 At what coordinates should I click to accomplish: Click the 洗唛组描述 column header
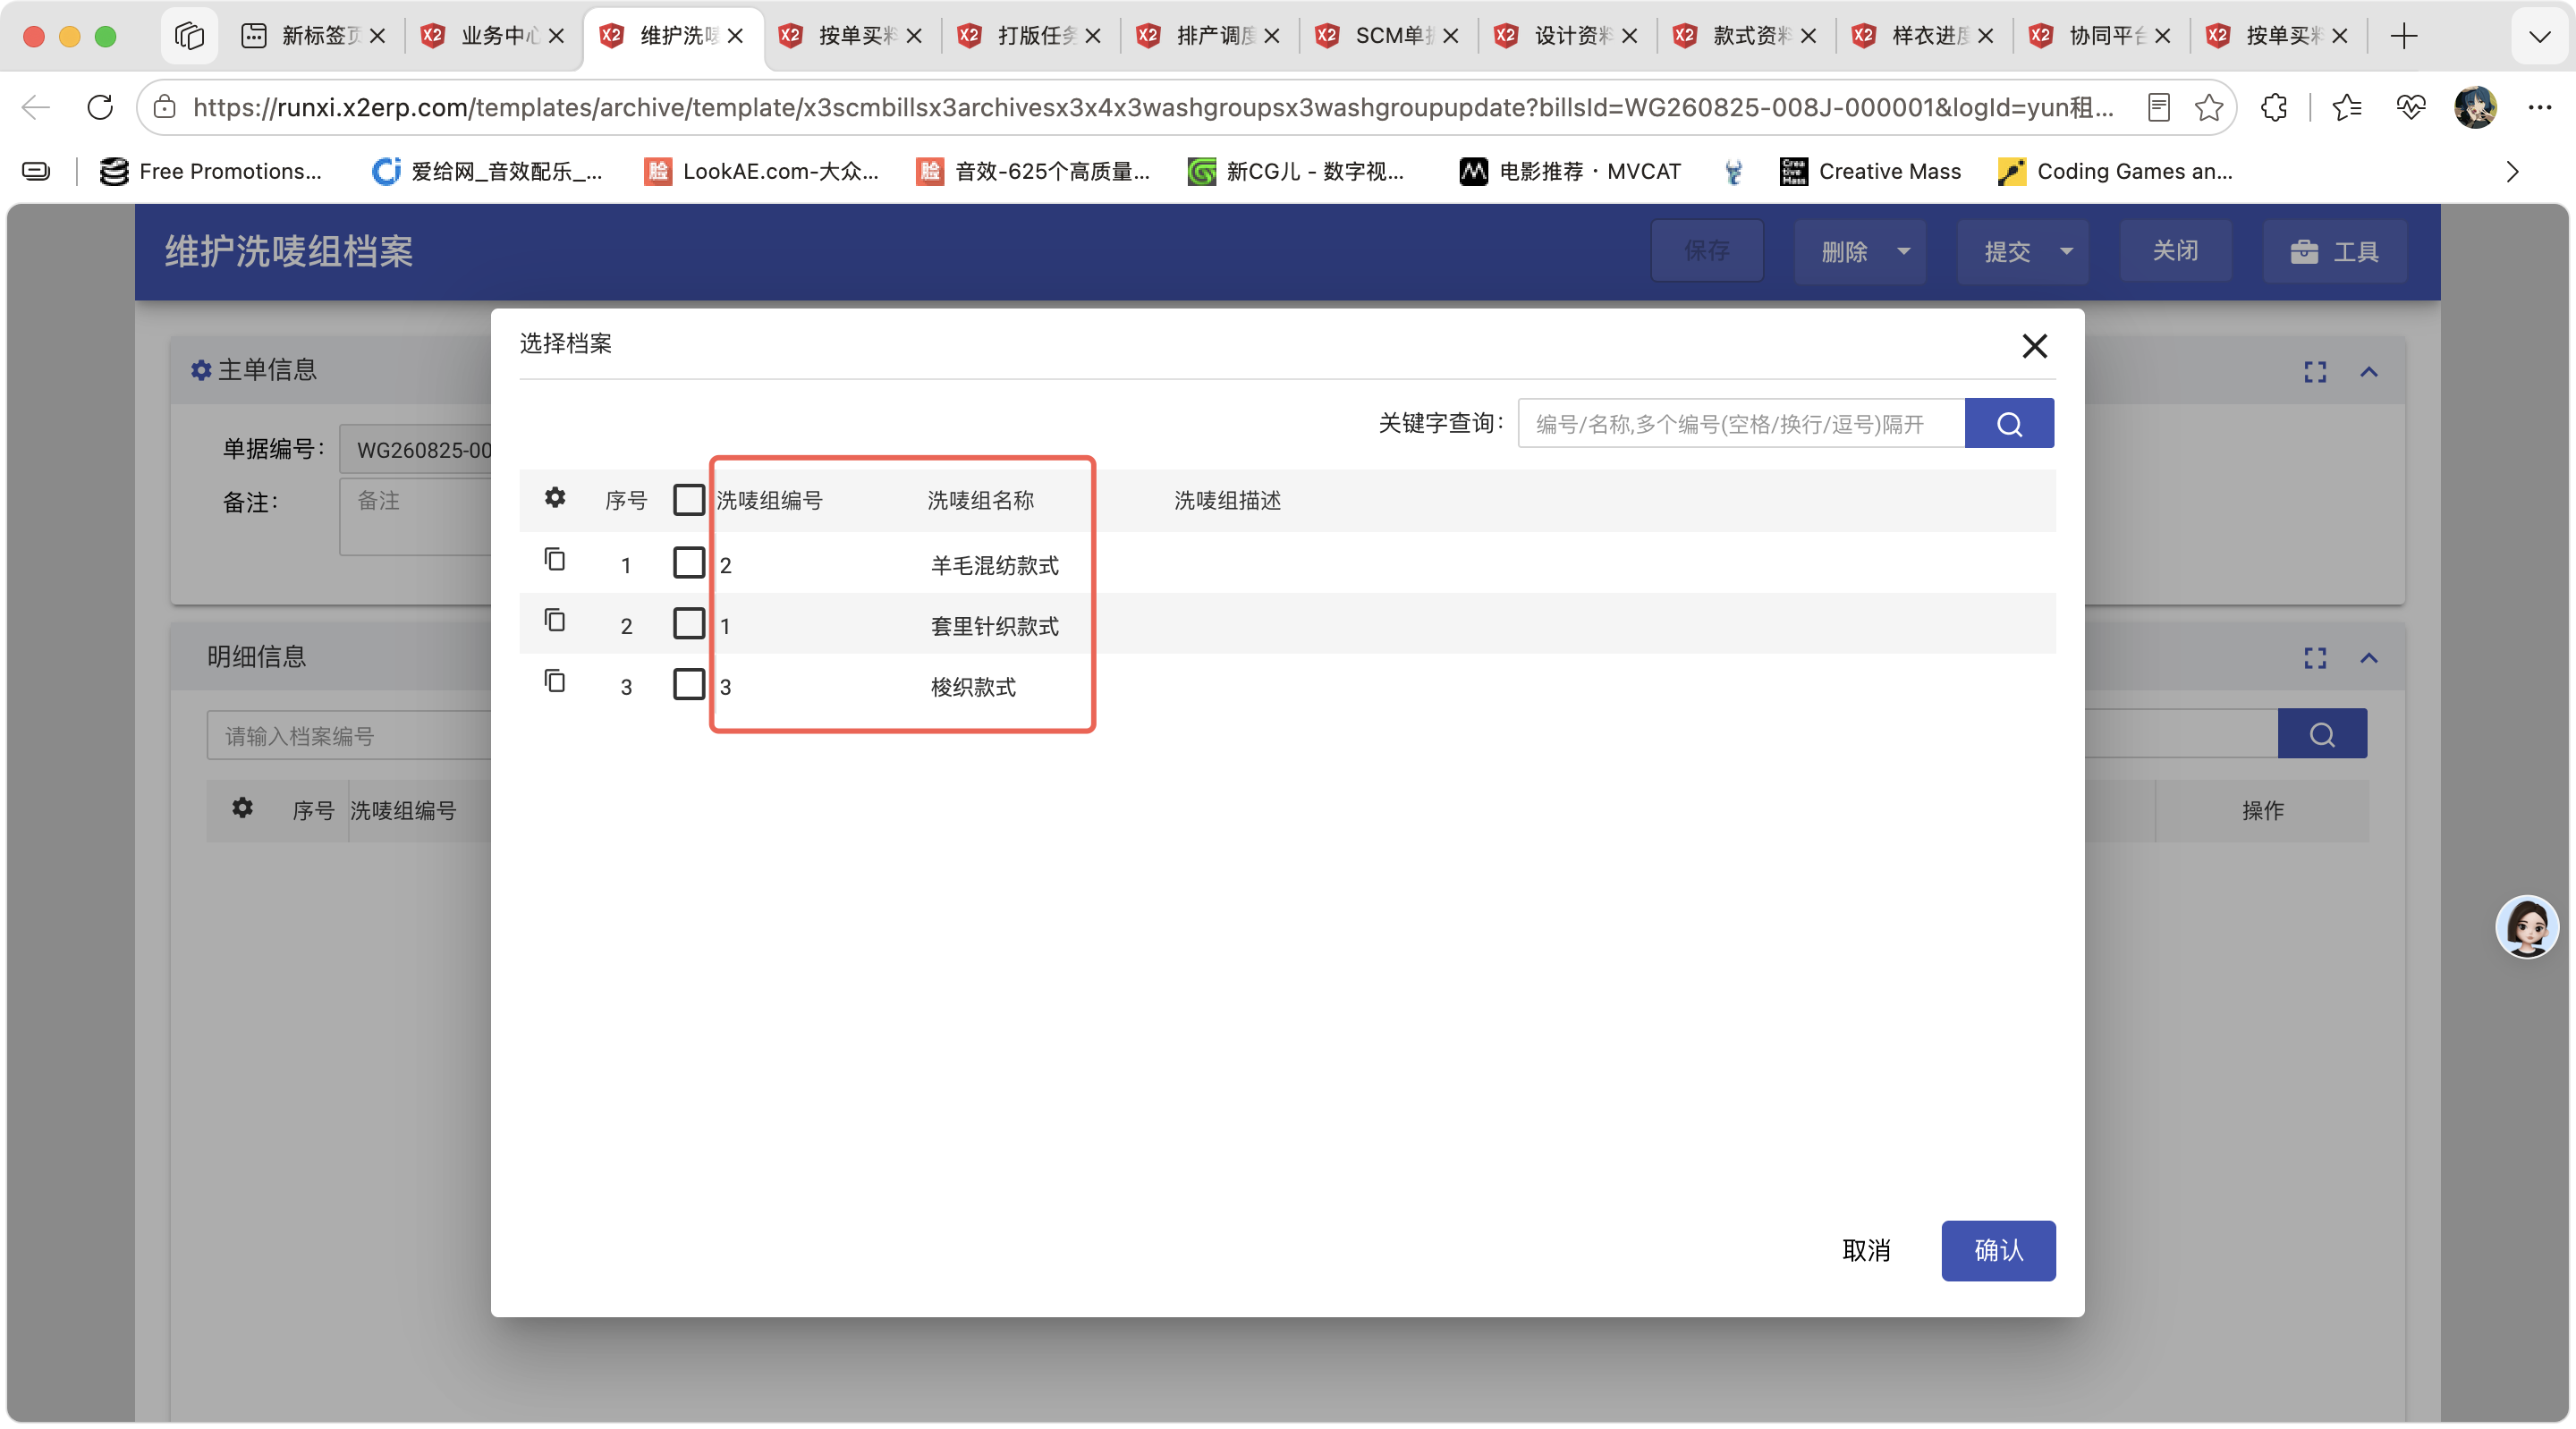pos(1227,500)
